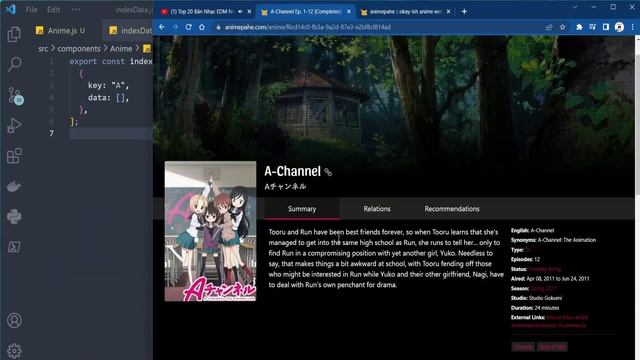
Task: Click the Aired Apr 08, 2011 date text
Action: (x=558, y=279)
